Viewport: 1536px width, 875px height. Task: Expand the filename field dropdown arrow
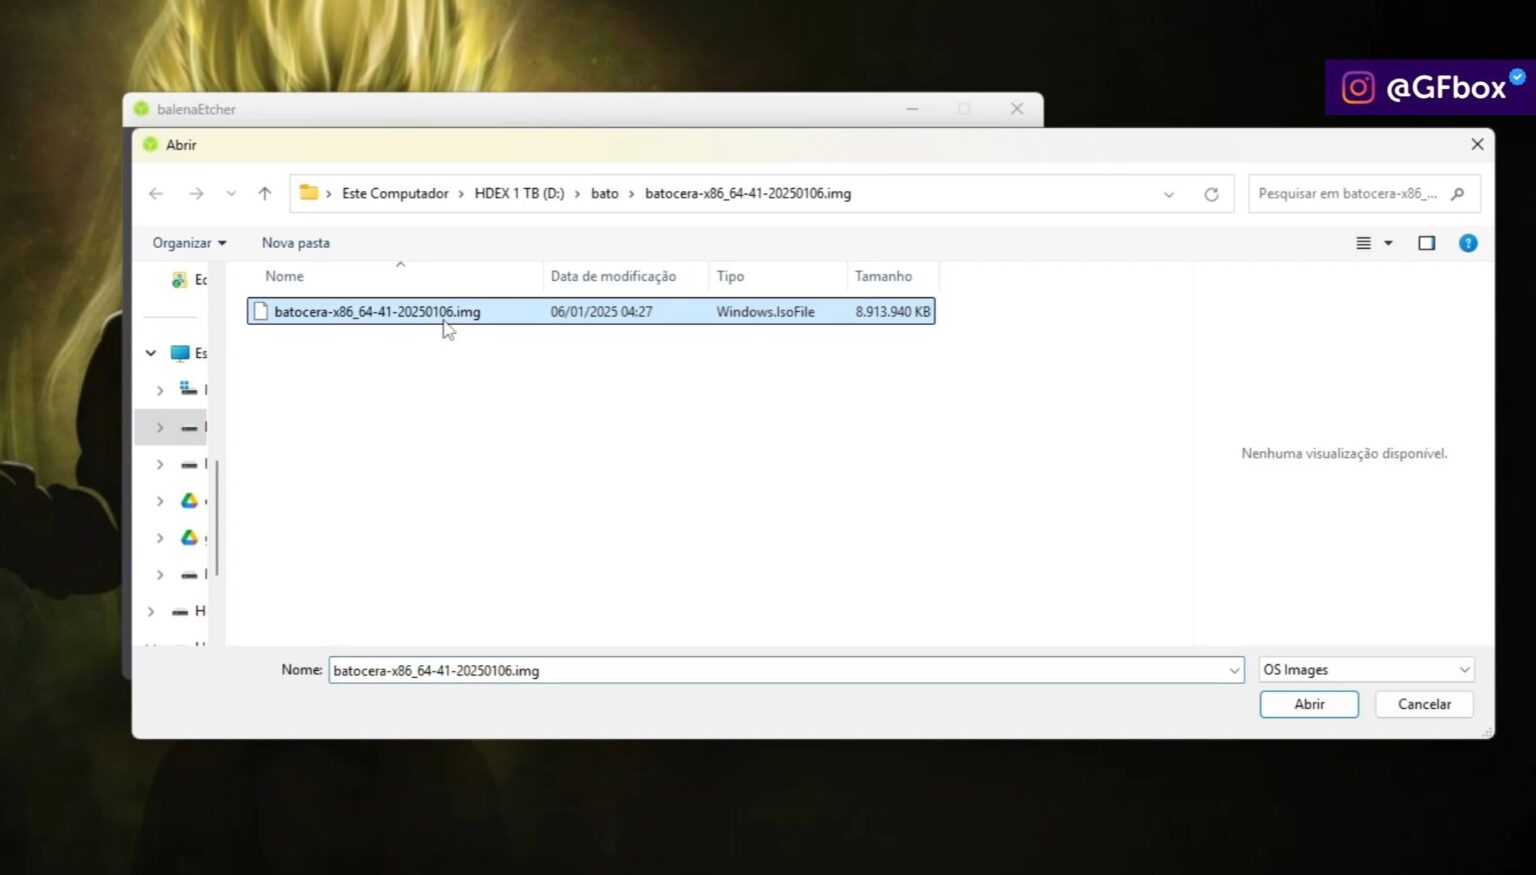pos(1233,670)
